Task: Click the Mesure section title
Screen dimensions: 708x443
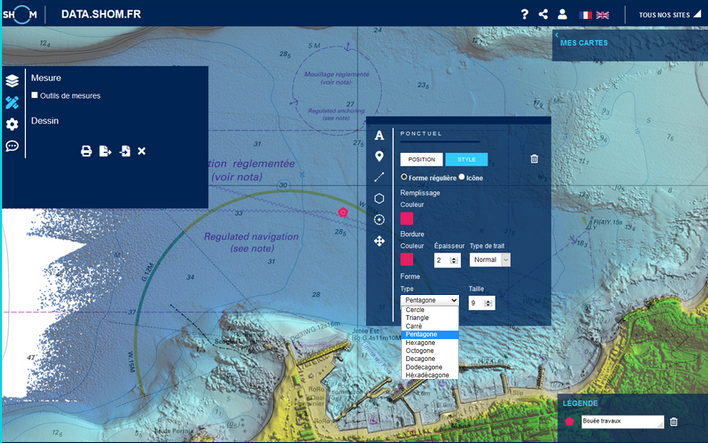Action: (x=46, y=78)
